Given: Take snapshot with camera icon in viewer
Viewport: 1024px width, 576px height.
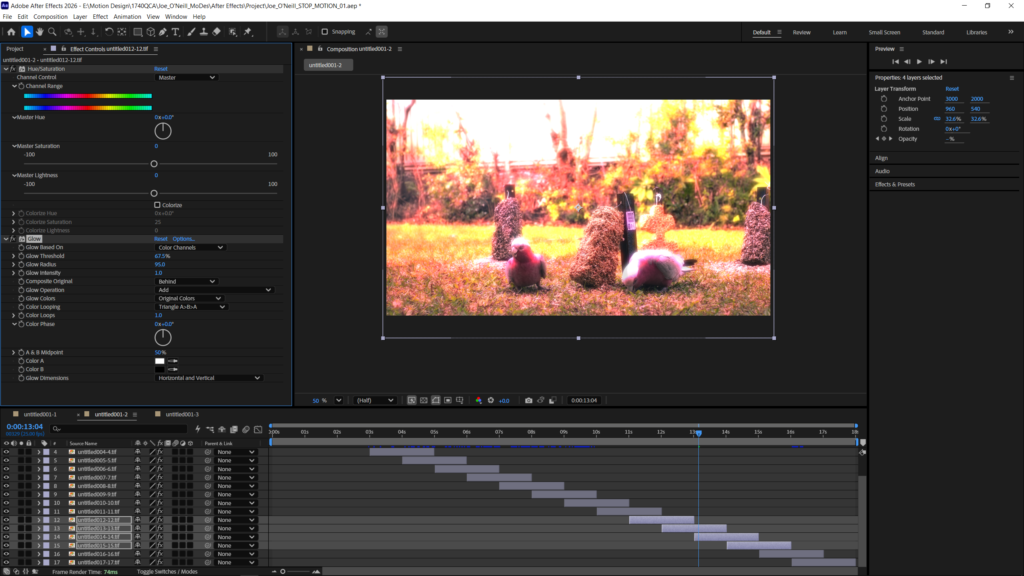Looking at the screenshot, I should click(528, 400).
